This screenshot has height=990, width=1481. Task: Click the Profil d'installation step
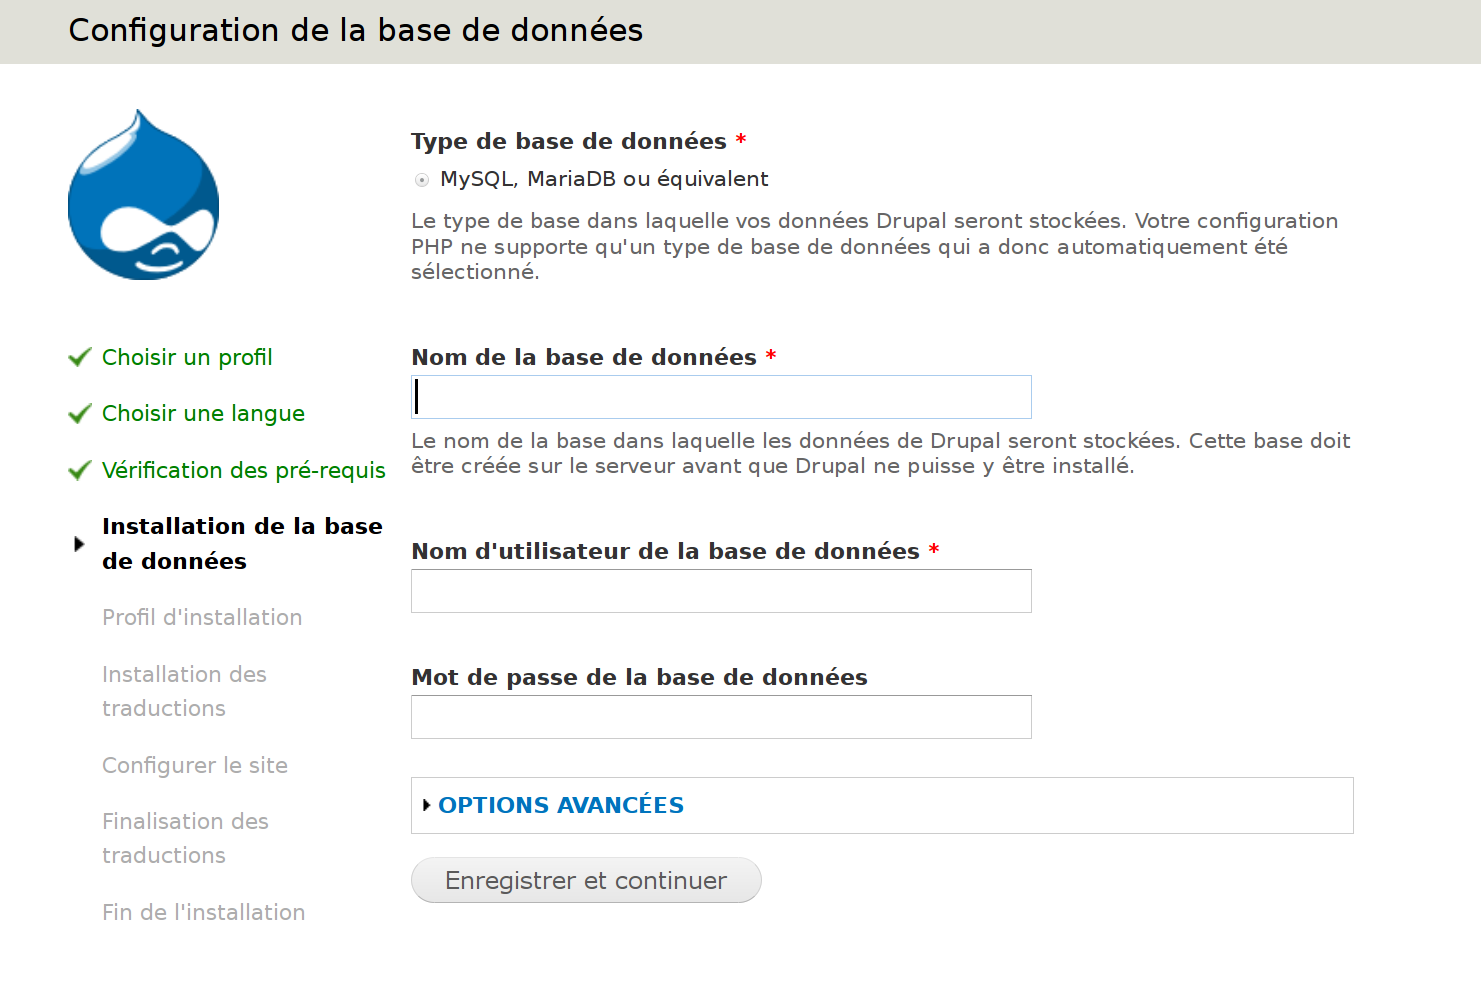click(x=202, y=618)
